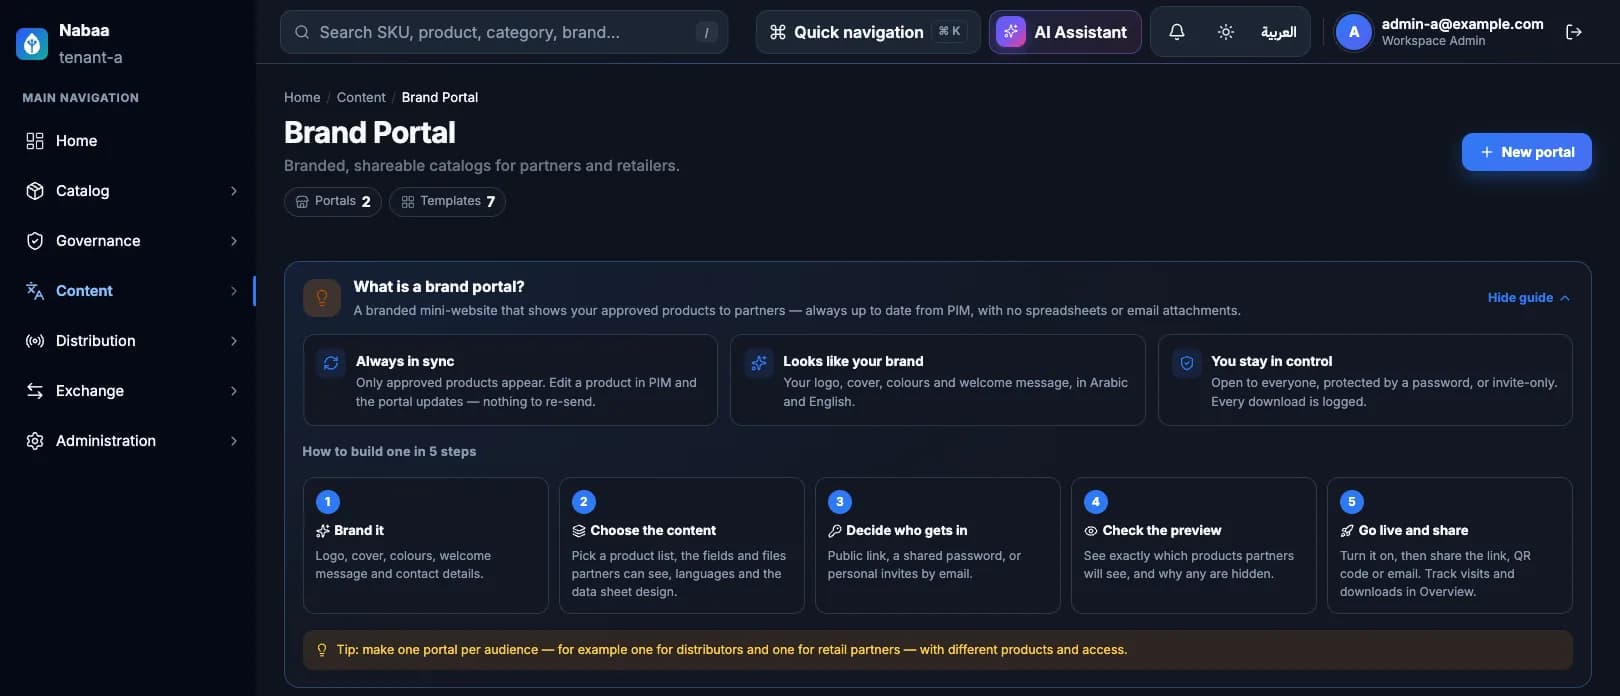The width and height of the screenshot is (1620, 696).
Task: Collapse the guide with Hide guide
Action: click(x=1528, y=298)
